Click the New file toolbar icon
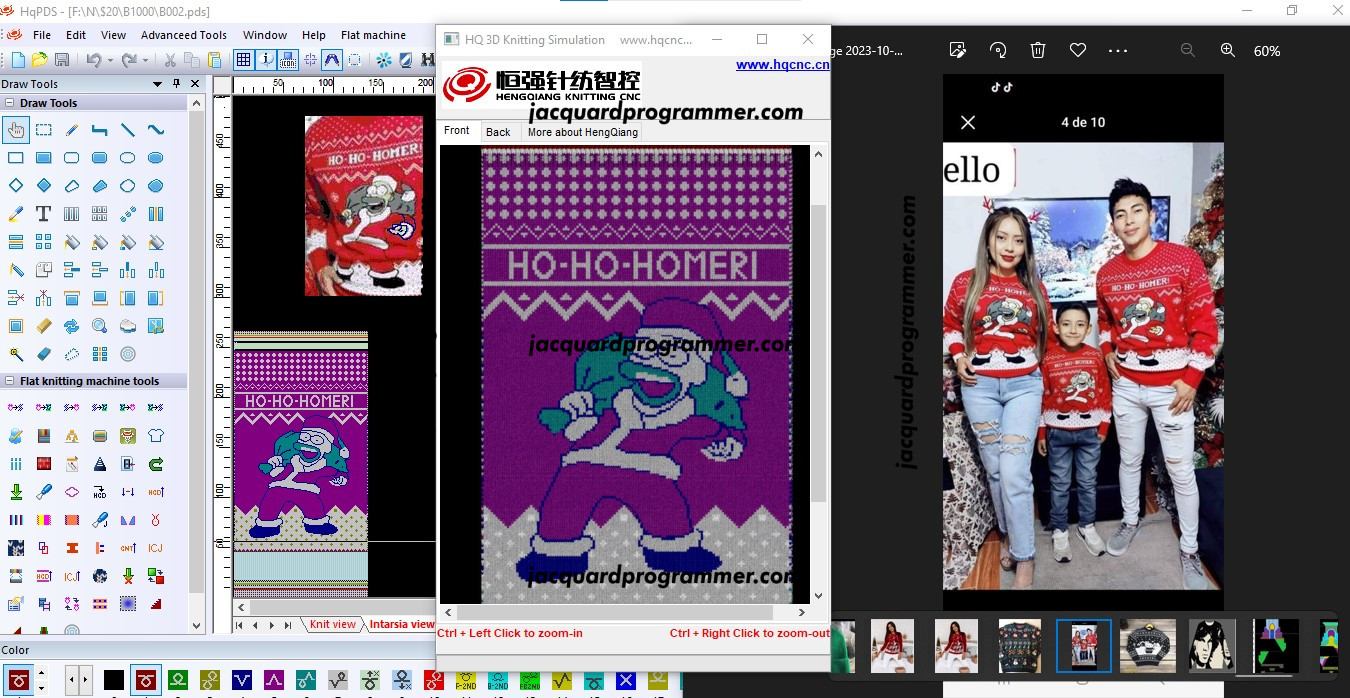Image resolution: width=1350 pixels, height=698 pixels. [x=18, y=60]
